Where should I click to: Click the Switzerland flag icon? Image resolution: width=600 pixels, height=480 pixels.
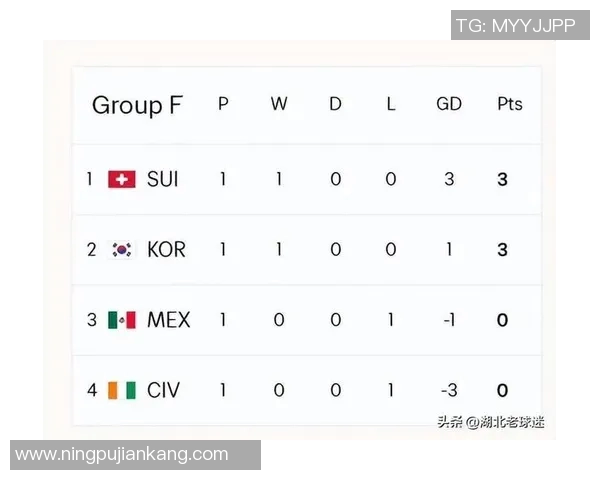pyautogui.click(x=122, y=179)
